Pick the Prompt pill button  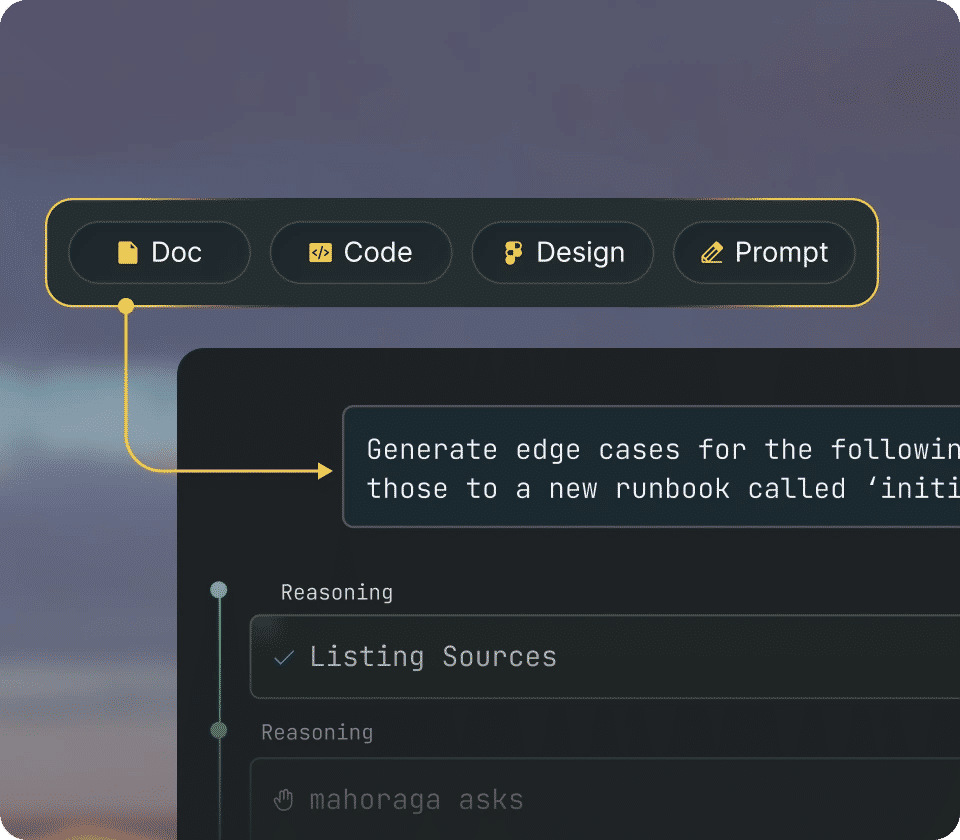click(763, 252)
